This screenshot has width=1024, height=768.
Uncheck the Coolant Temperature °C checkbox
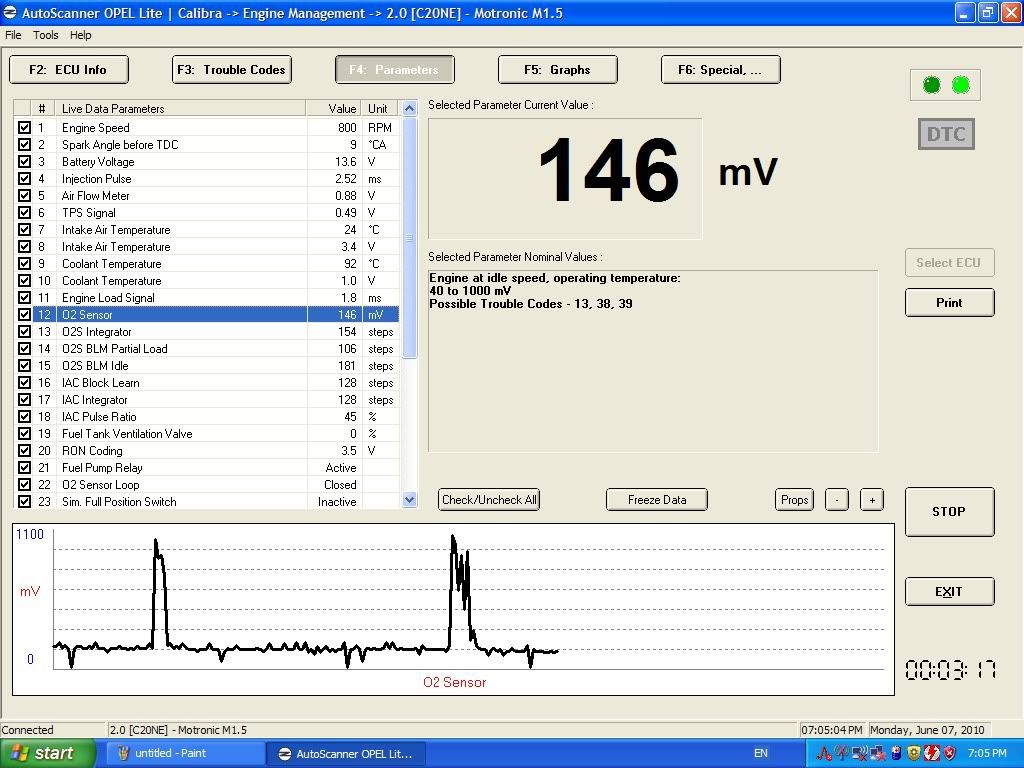tap(24, 264)
